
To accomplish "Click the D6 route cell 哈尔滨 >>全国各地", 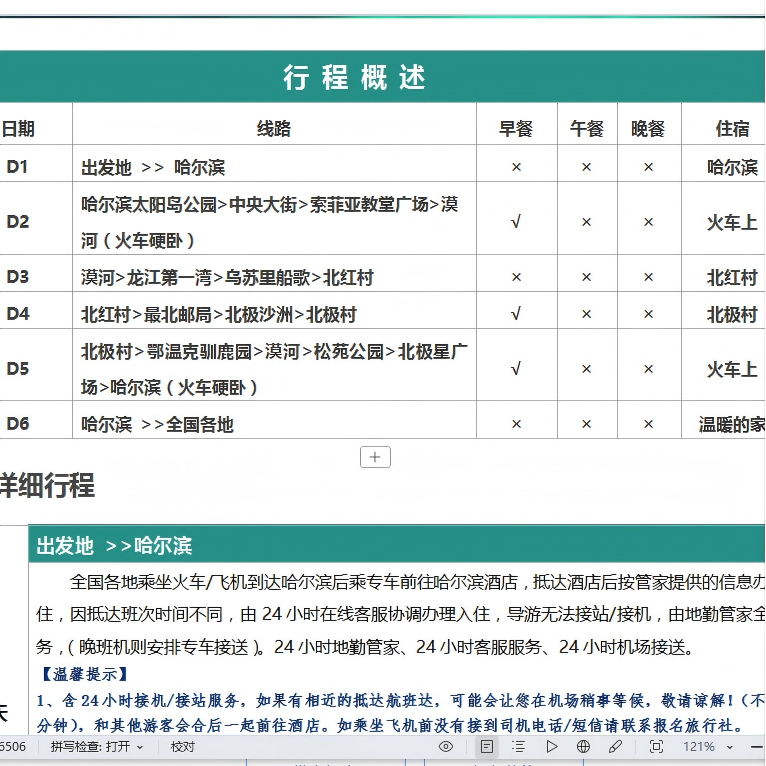I will click(x=157, y=424).
